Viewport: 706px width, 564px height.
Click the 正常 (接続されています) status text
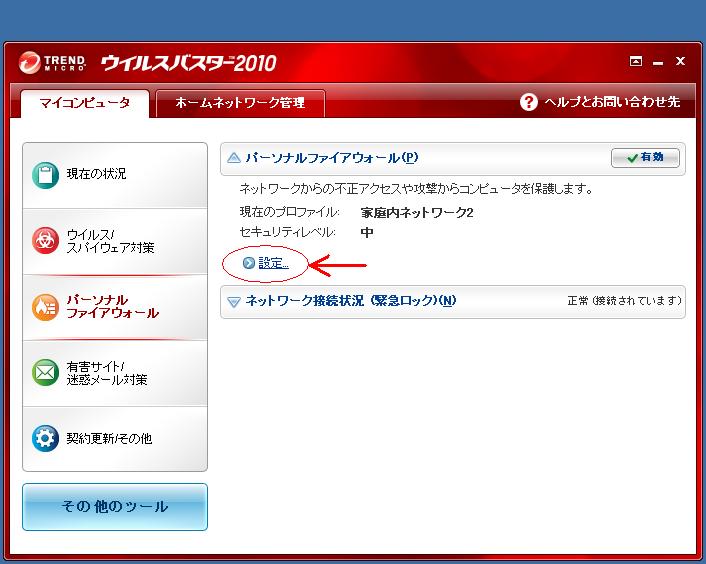point(623,300)
